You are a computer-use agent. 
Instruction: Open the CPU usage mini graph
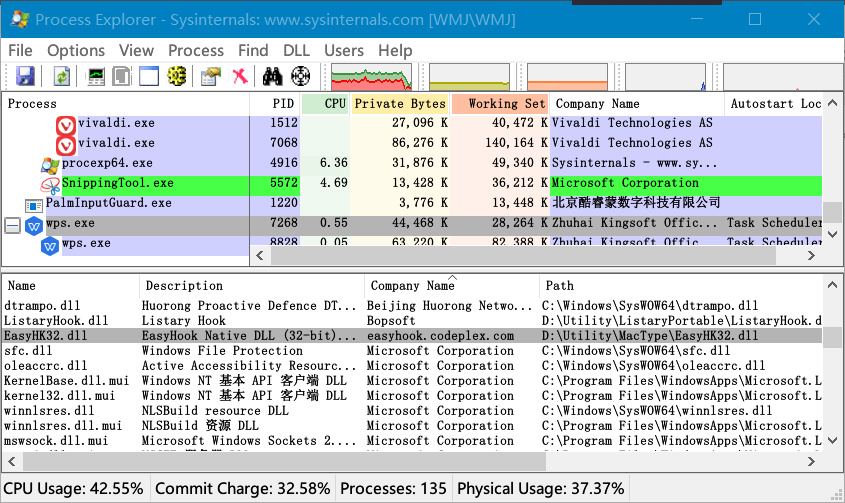(371, 77)
